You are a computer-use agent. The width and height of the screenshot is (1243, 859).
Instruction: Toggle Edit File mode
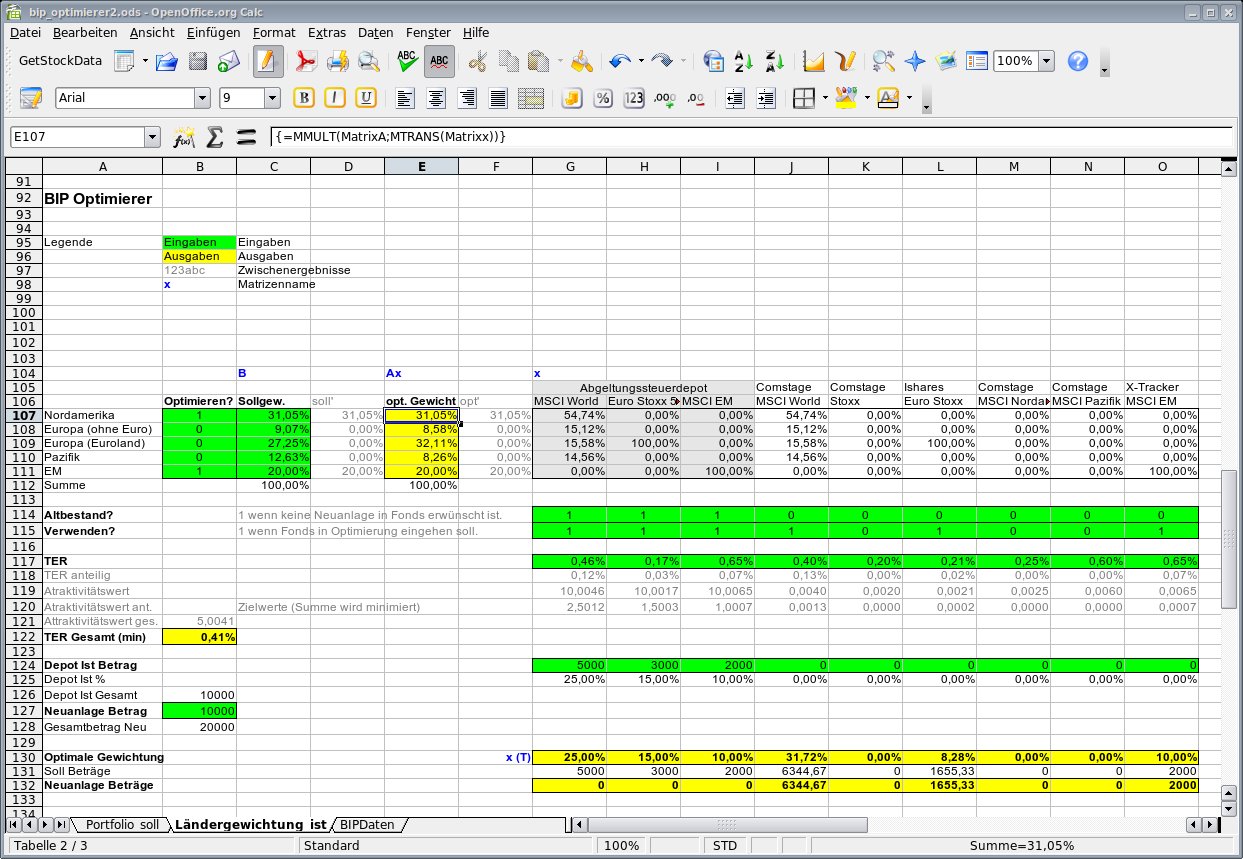pos(266,61)
